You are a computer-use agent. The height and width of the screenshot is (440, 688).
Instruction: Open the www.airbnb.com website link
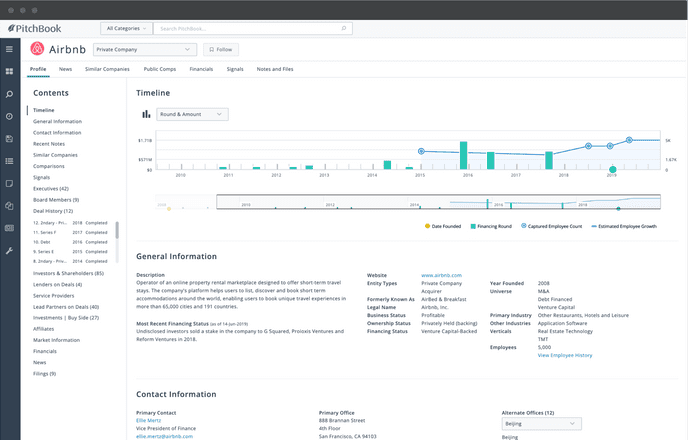click(441, 274)
